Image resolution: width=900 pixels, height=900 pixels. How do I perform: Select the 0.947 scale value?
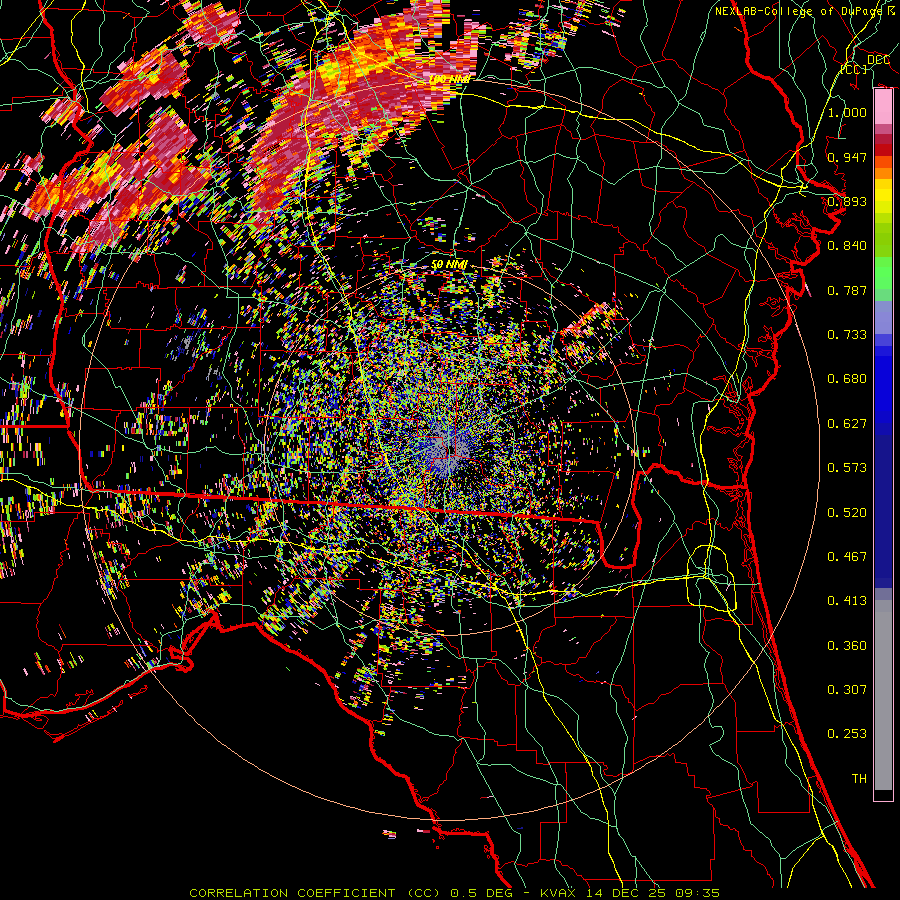(x=847, y=157)
